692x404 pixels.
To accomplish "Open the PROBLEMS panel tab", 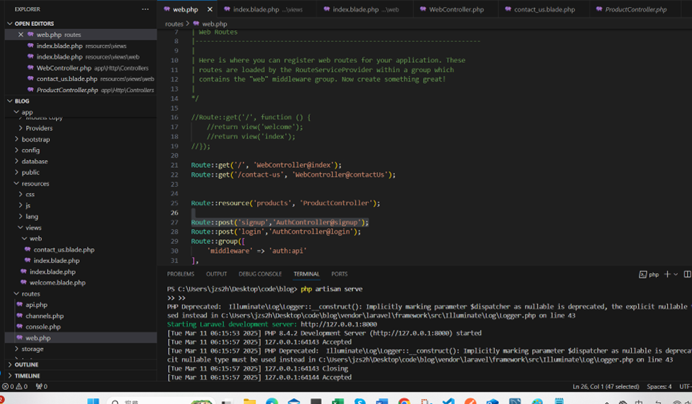I will tap(181, 274).
